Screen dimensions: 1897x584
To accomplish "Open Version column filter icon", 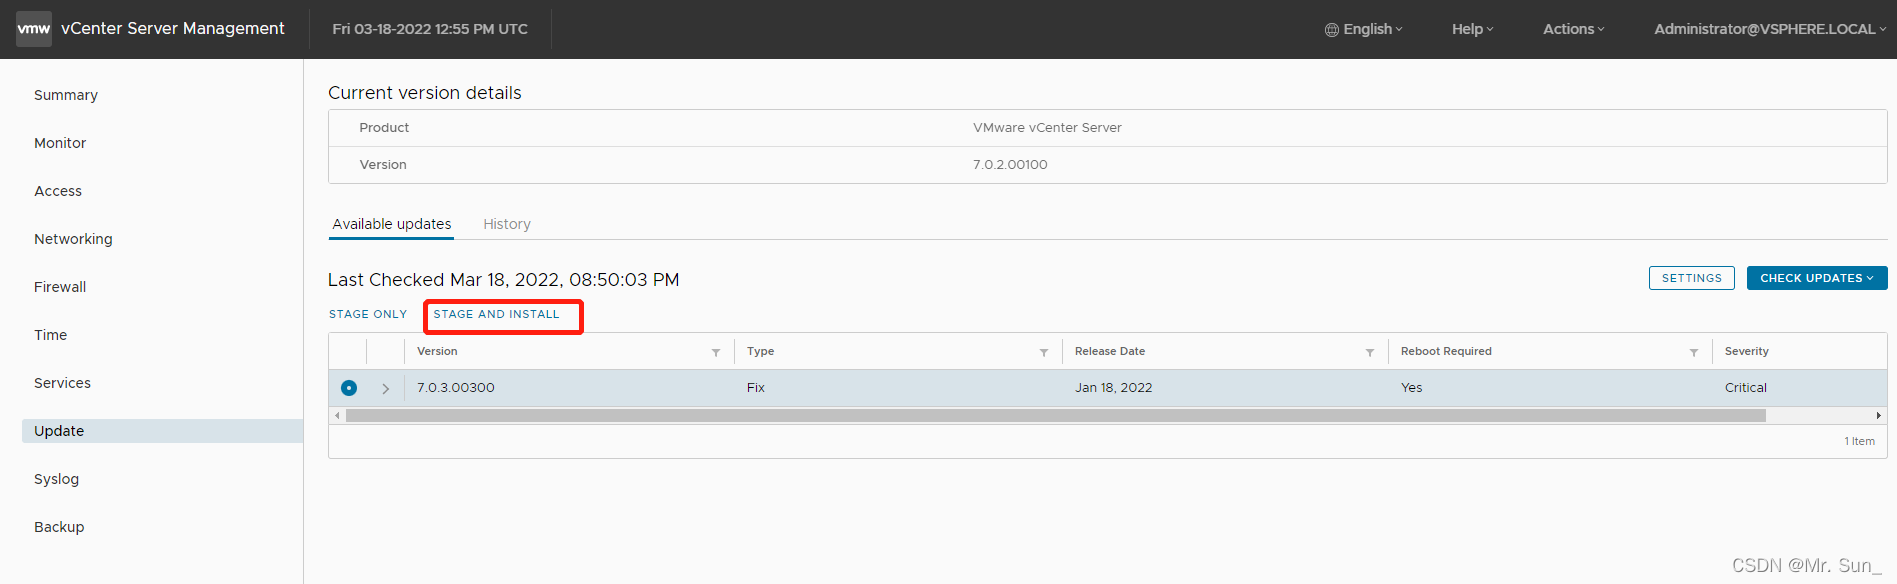I will pyautogui.click(x=716, y=352).
